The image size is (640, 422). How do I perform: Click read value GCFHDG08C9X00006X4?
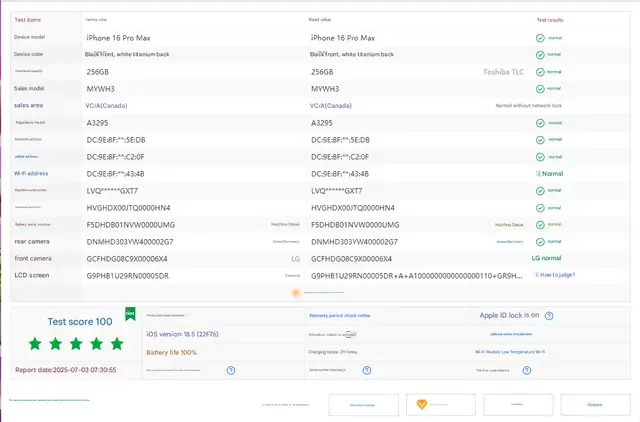(351, 259)
